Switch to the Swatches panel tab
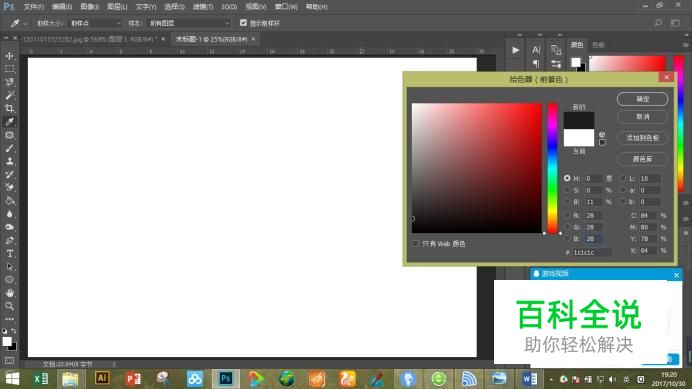Viewport: 692px width, 389px height. coord(598,45)
